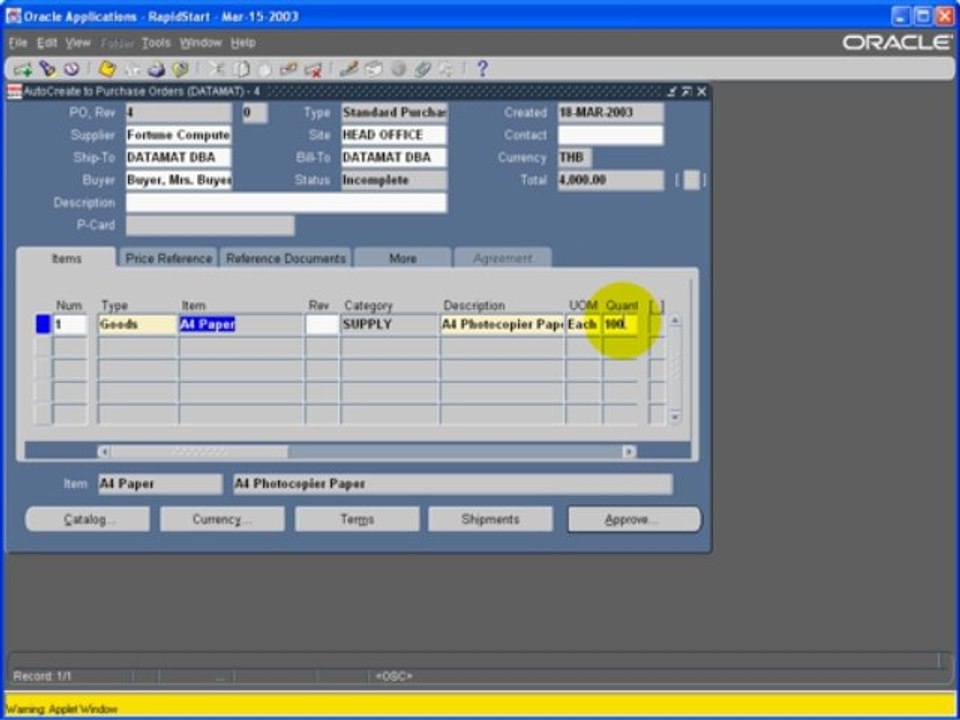This screenshot has height=720, width=960.
Task: Click the Clear Record eraser icon
Action: 288,69
